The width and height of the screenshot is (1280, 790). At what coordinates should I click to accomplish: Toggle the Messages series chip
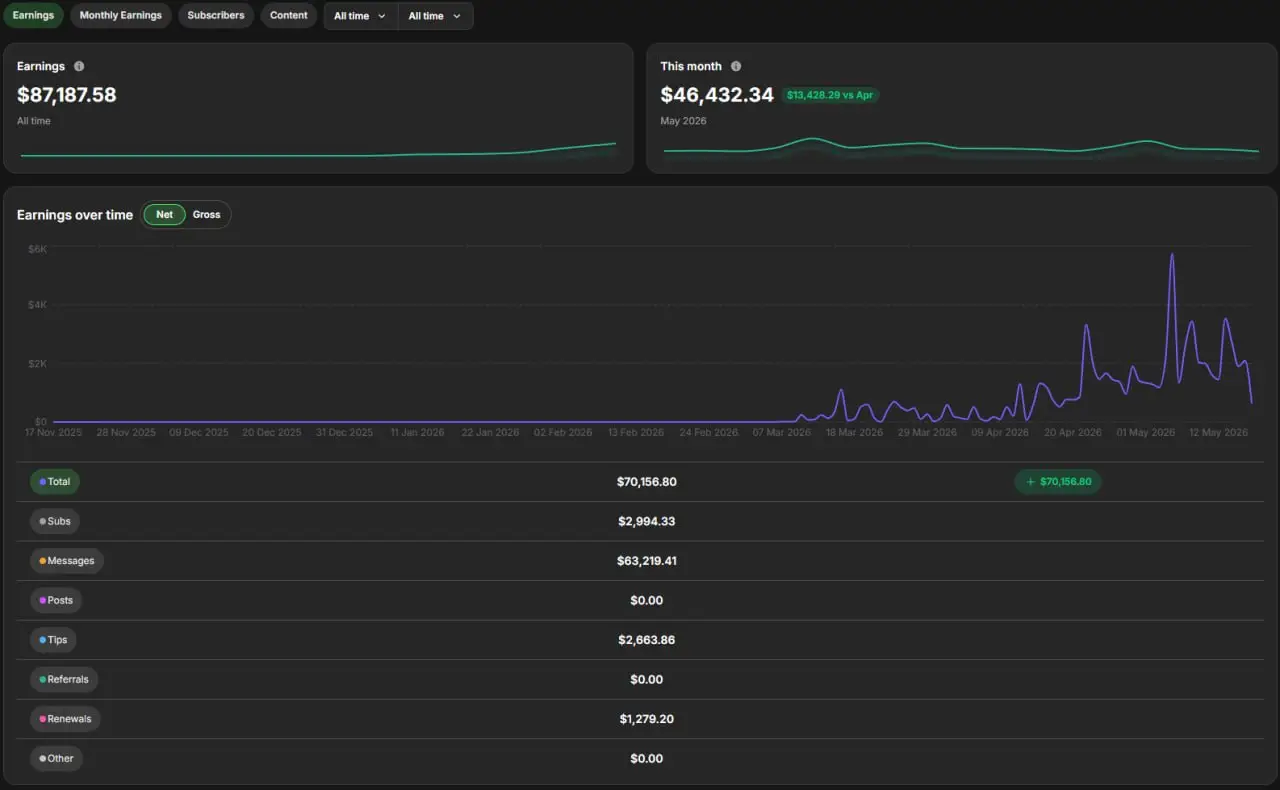coord(67,561)
